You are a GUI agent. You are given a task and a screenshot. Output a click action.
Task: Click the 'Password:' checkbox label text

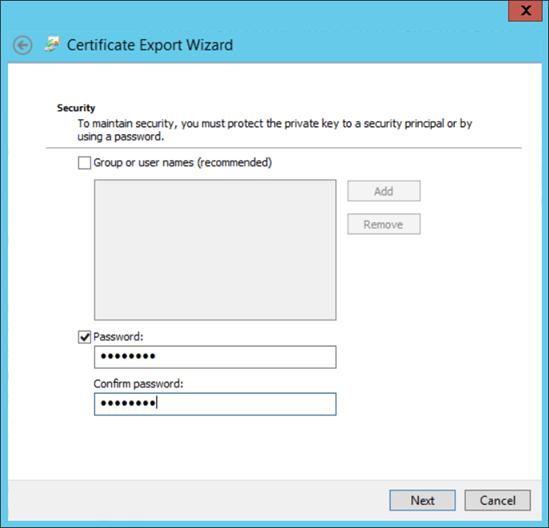click(x=118, y=337)
